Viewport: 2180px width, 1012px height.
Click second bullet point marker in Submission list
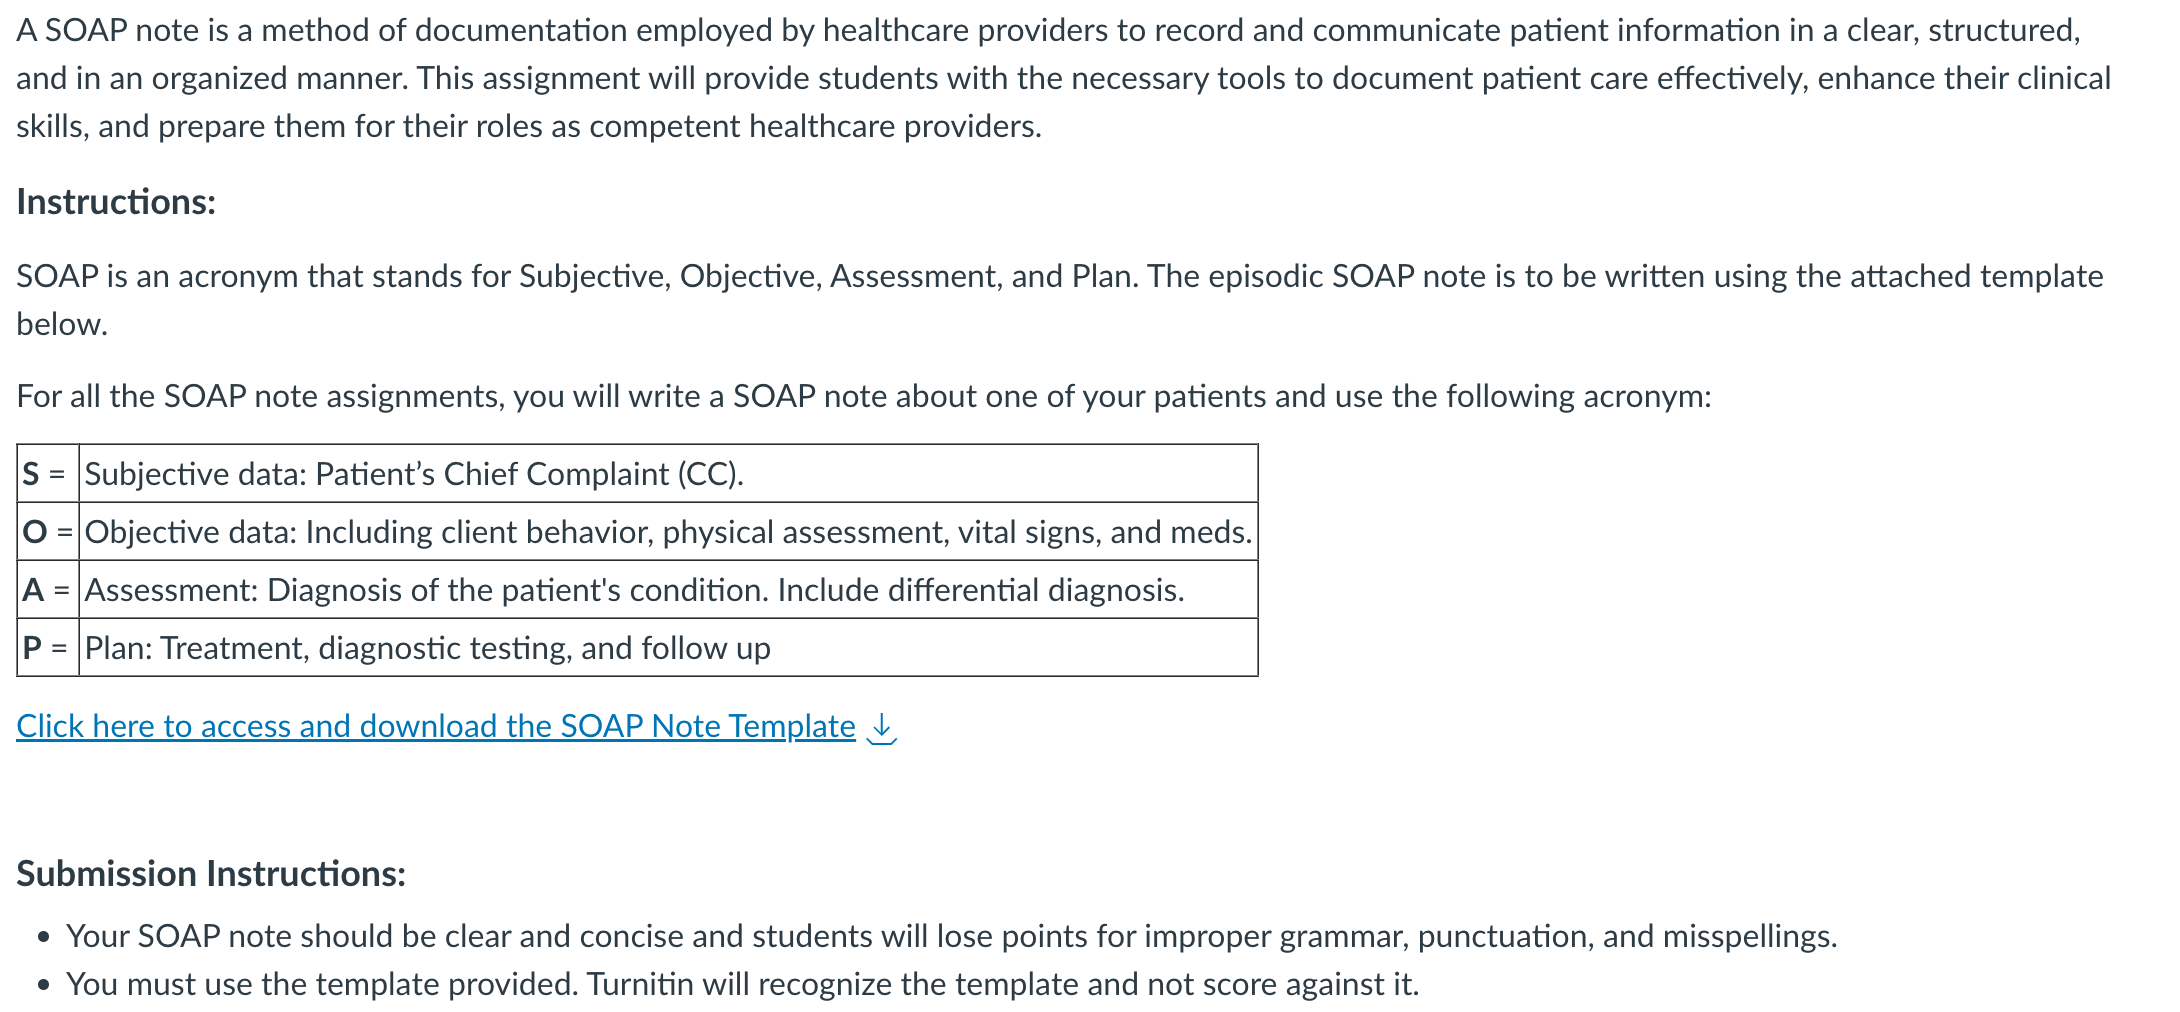pos(43,986)
